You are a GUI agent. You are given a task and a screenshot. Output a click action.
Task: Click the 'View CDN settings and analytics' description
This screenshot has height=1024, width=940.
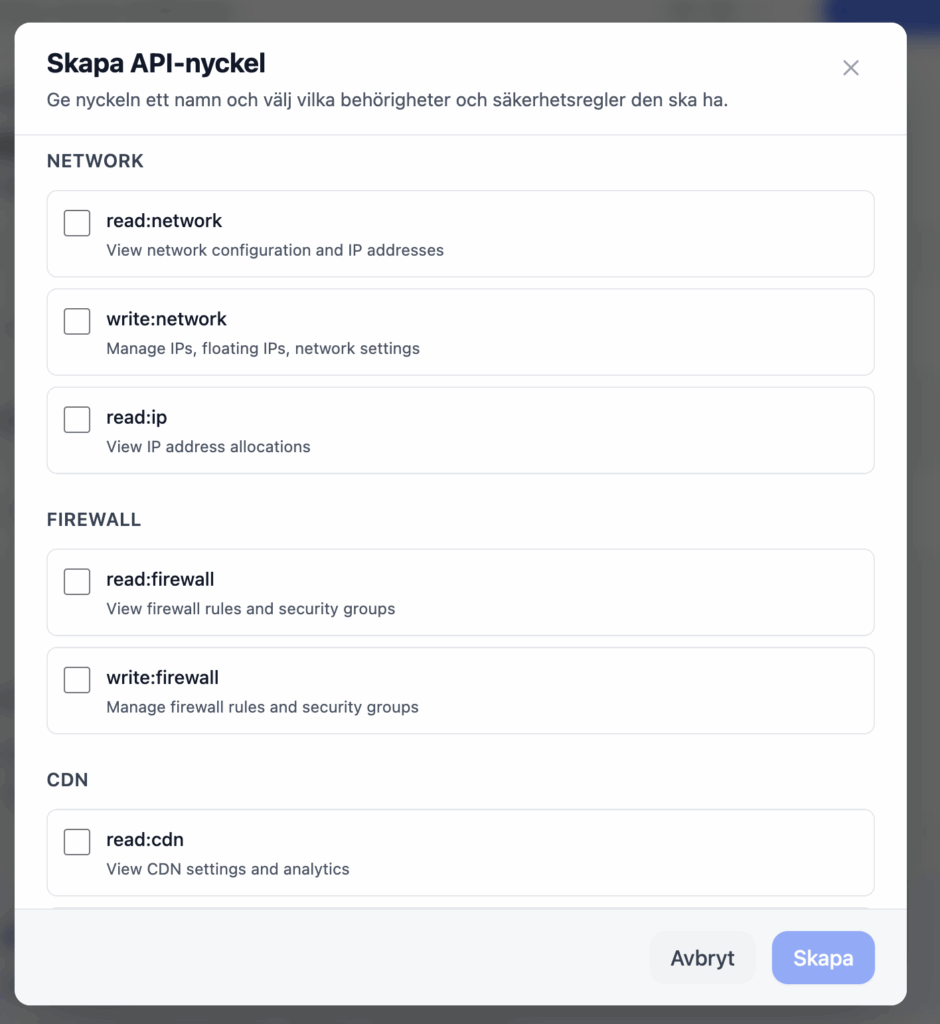tap(228, 870)
